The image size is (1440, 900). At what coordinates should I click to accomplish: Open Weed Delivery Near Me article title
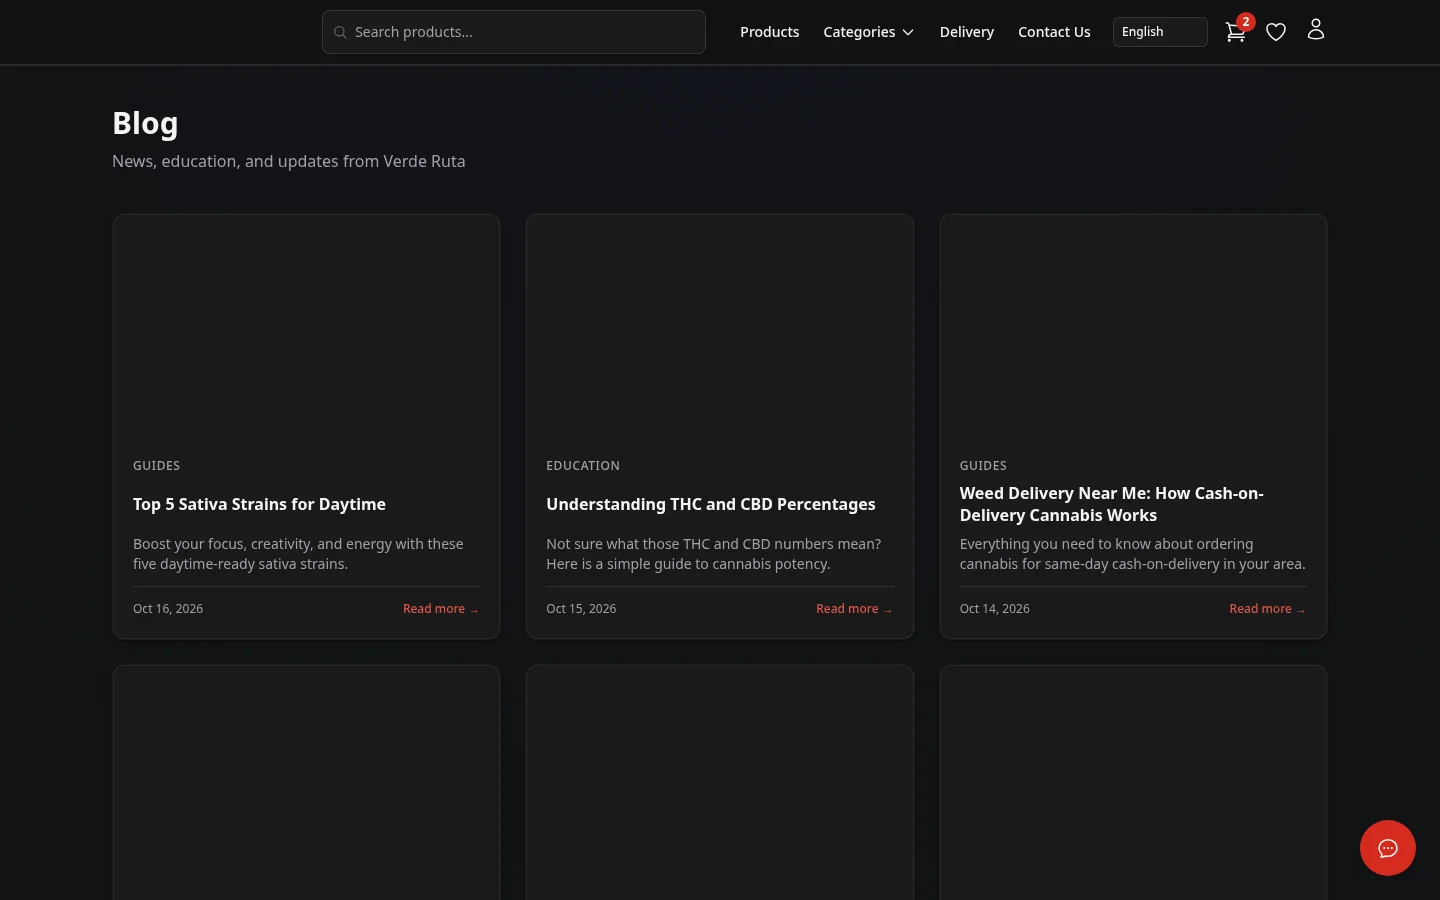point(1111,504)
